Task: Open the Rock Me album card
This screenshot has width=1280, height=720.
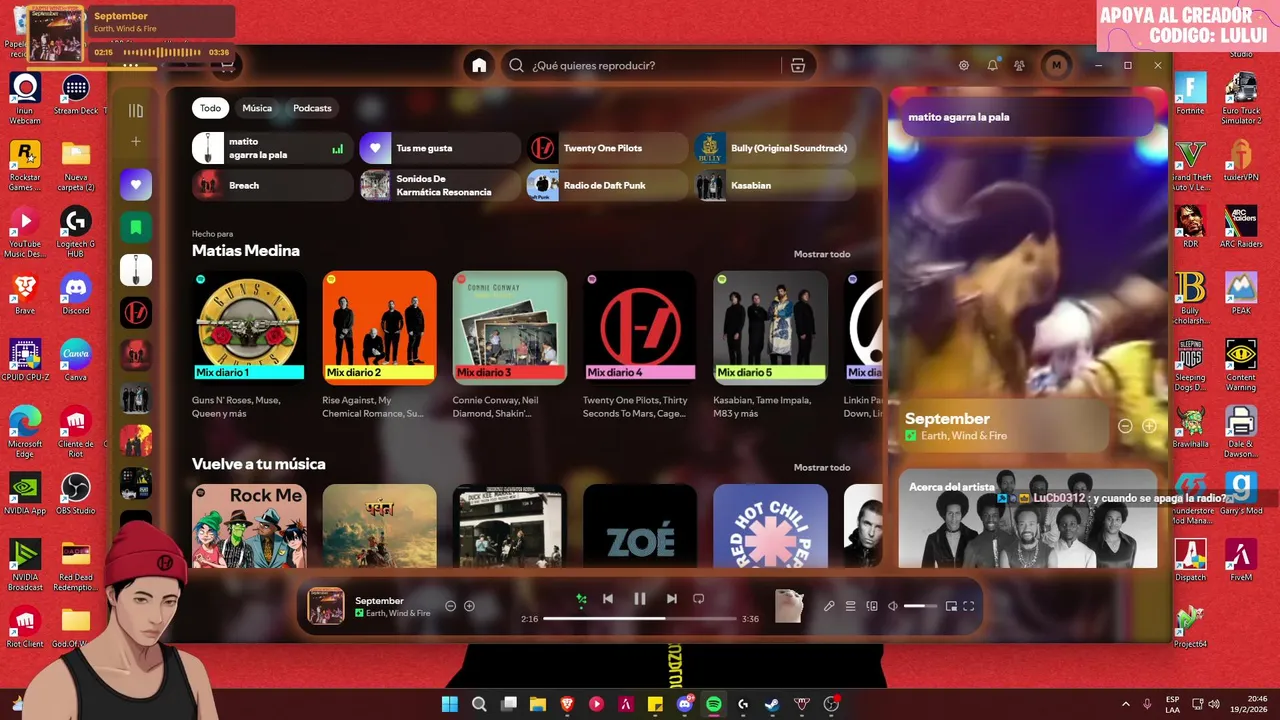Action: click(x=249, y=526)
